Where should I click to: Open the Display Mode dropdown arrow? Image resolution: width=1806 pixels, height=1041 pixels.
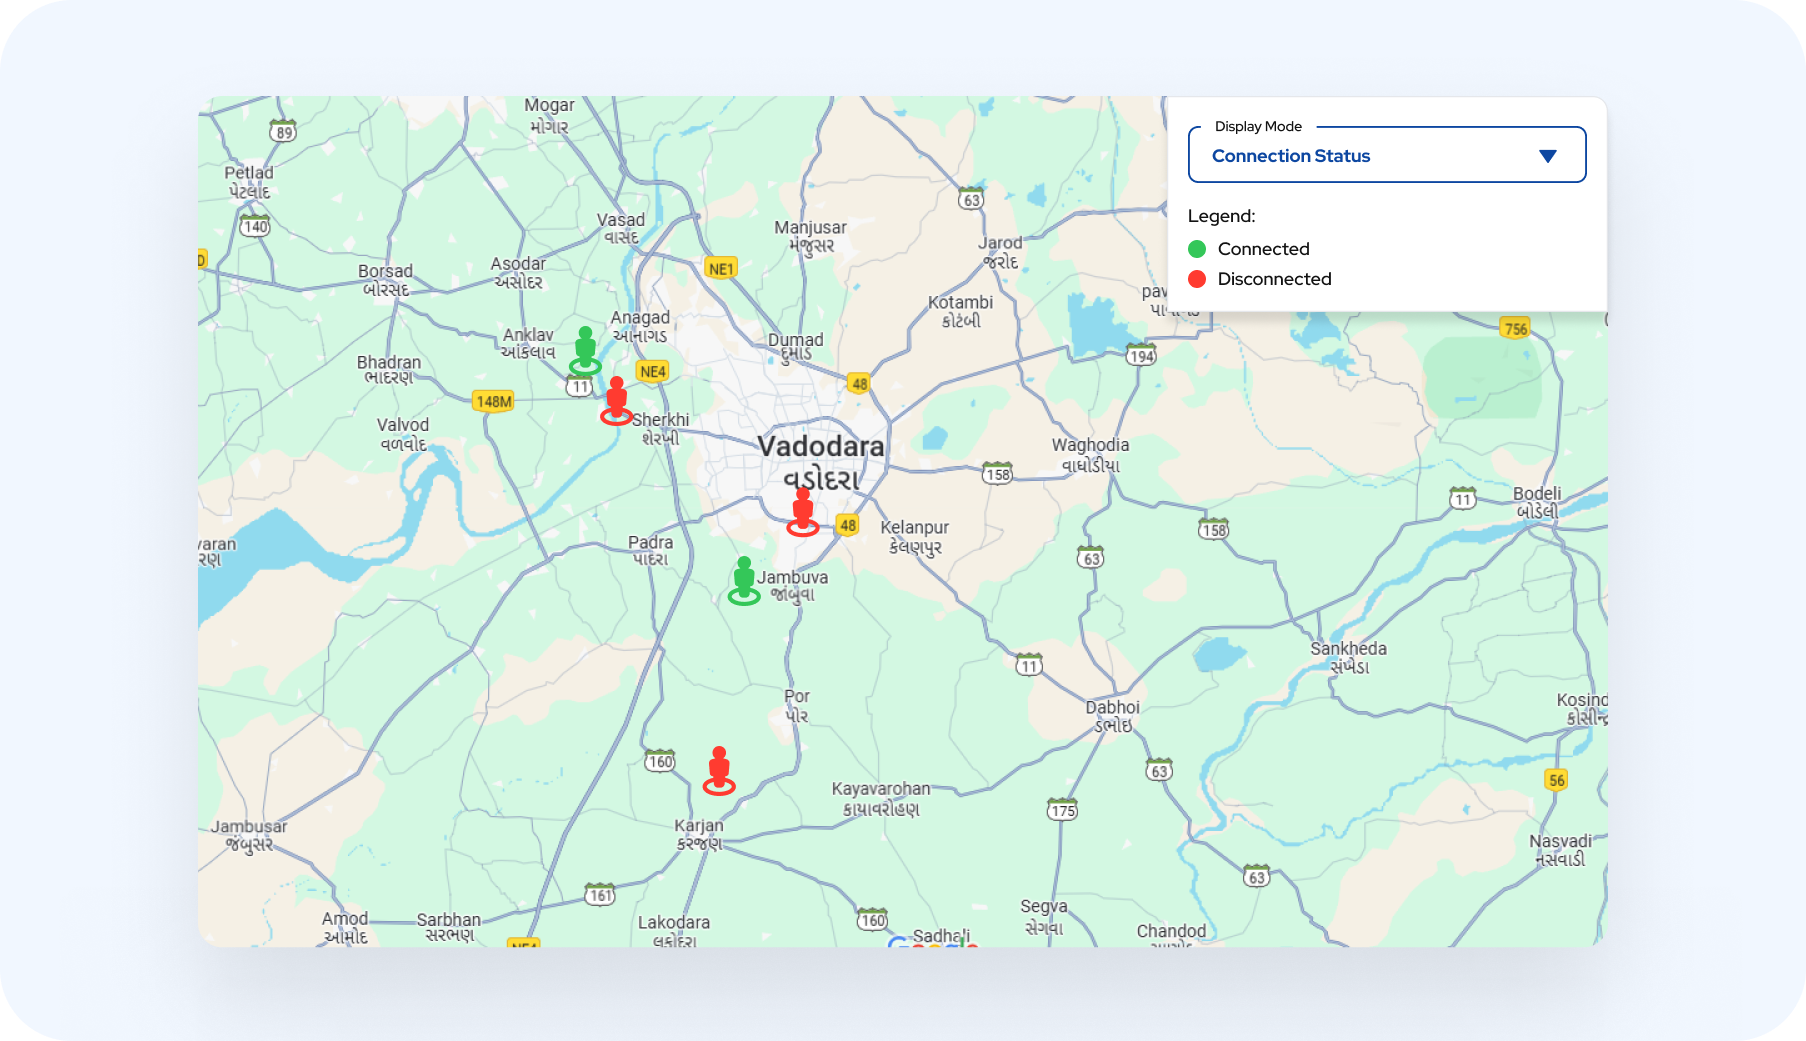click(1547, 156)
